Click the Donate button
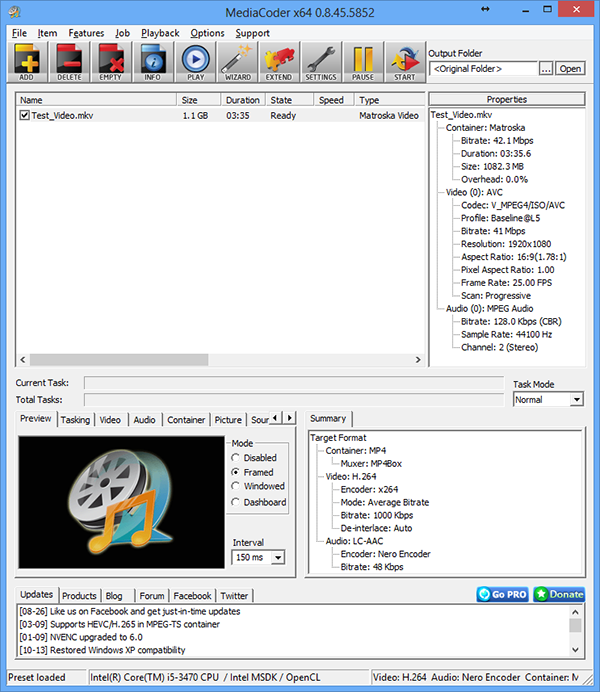The height and width of the screenshot is (692, 600). [559, 594]
